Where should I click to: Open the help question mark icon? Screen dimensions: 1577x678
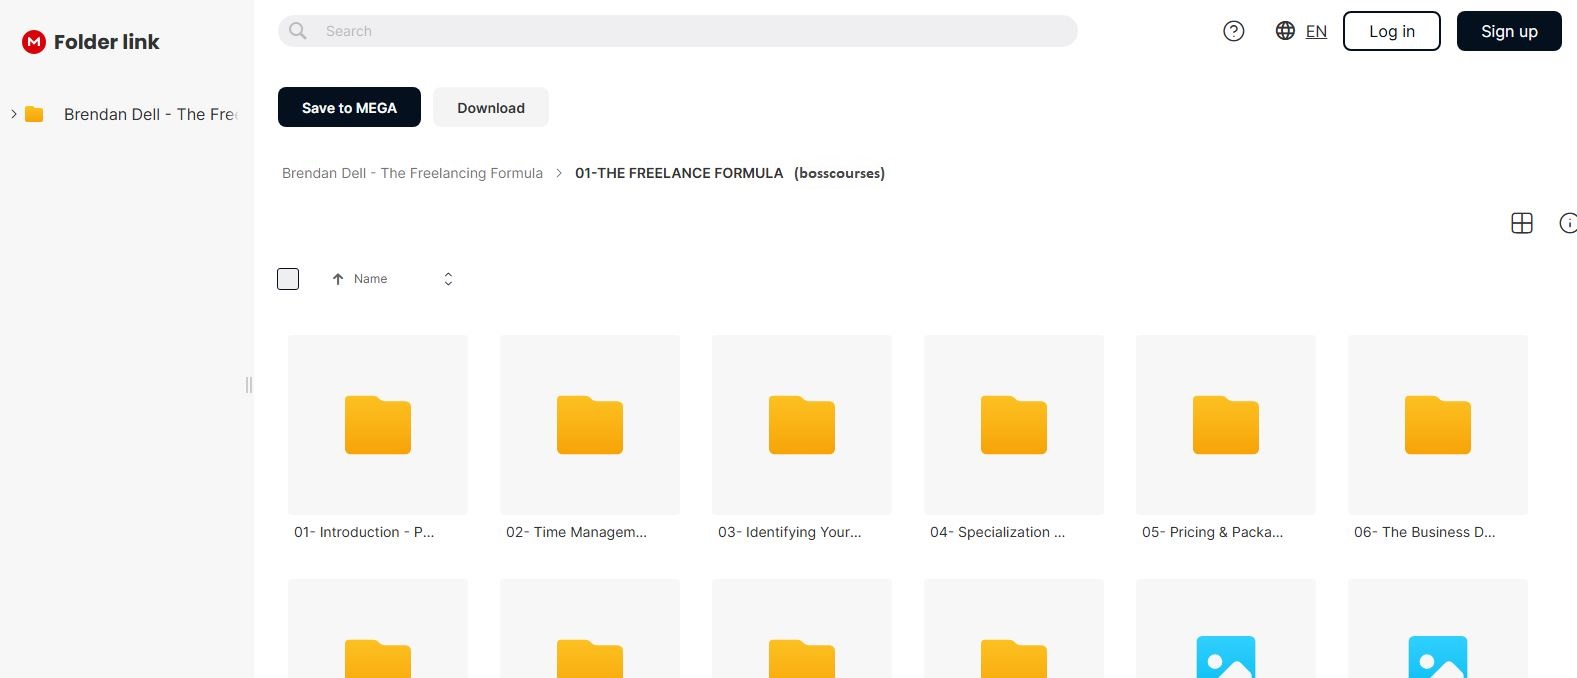[x=1234, y=31]
